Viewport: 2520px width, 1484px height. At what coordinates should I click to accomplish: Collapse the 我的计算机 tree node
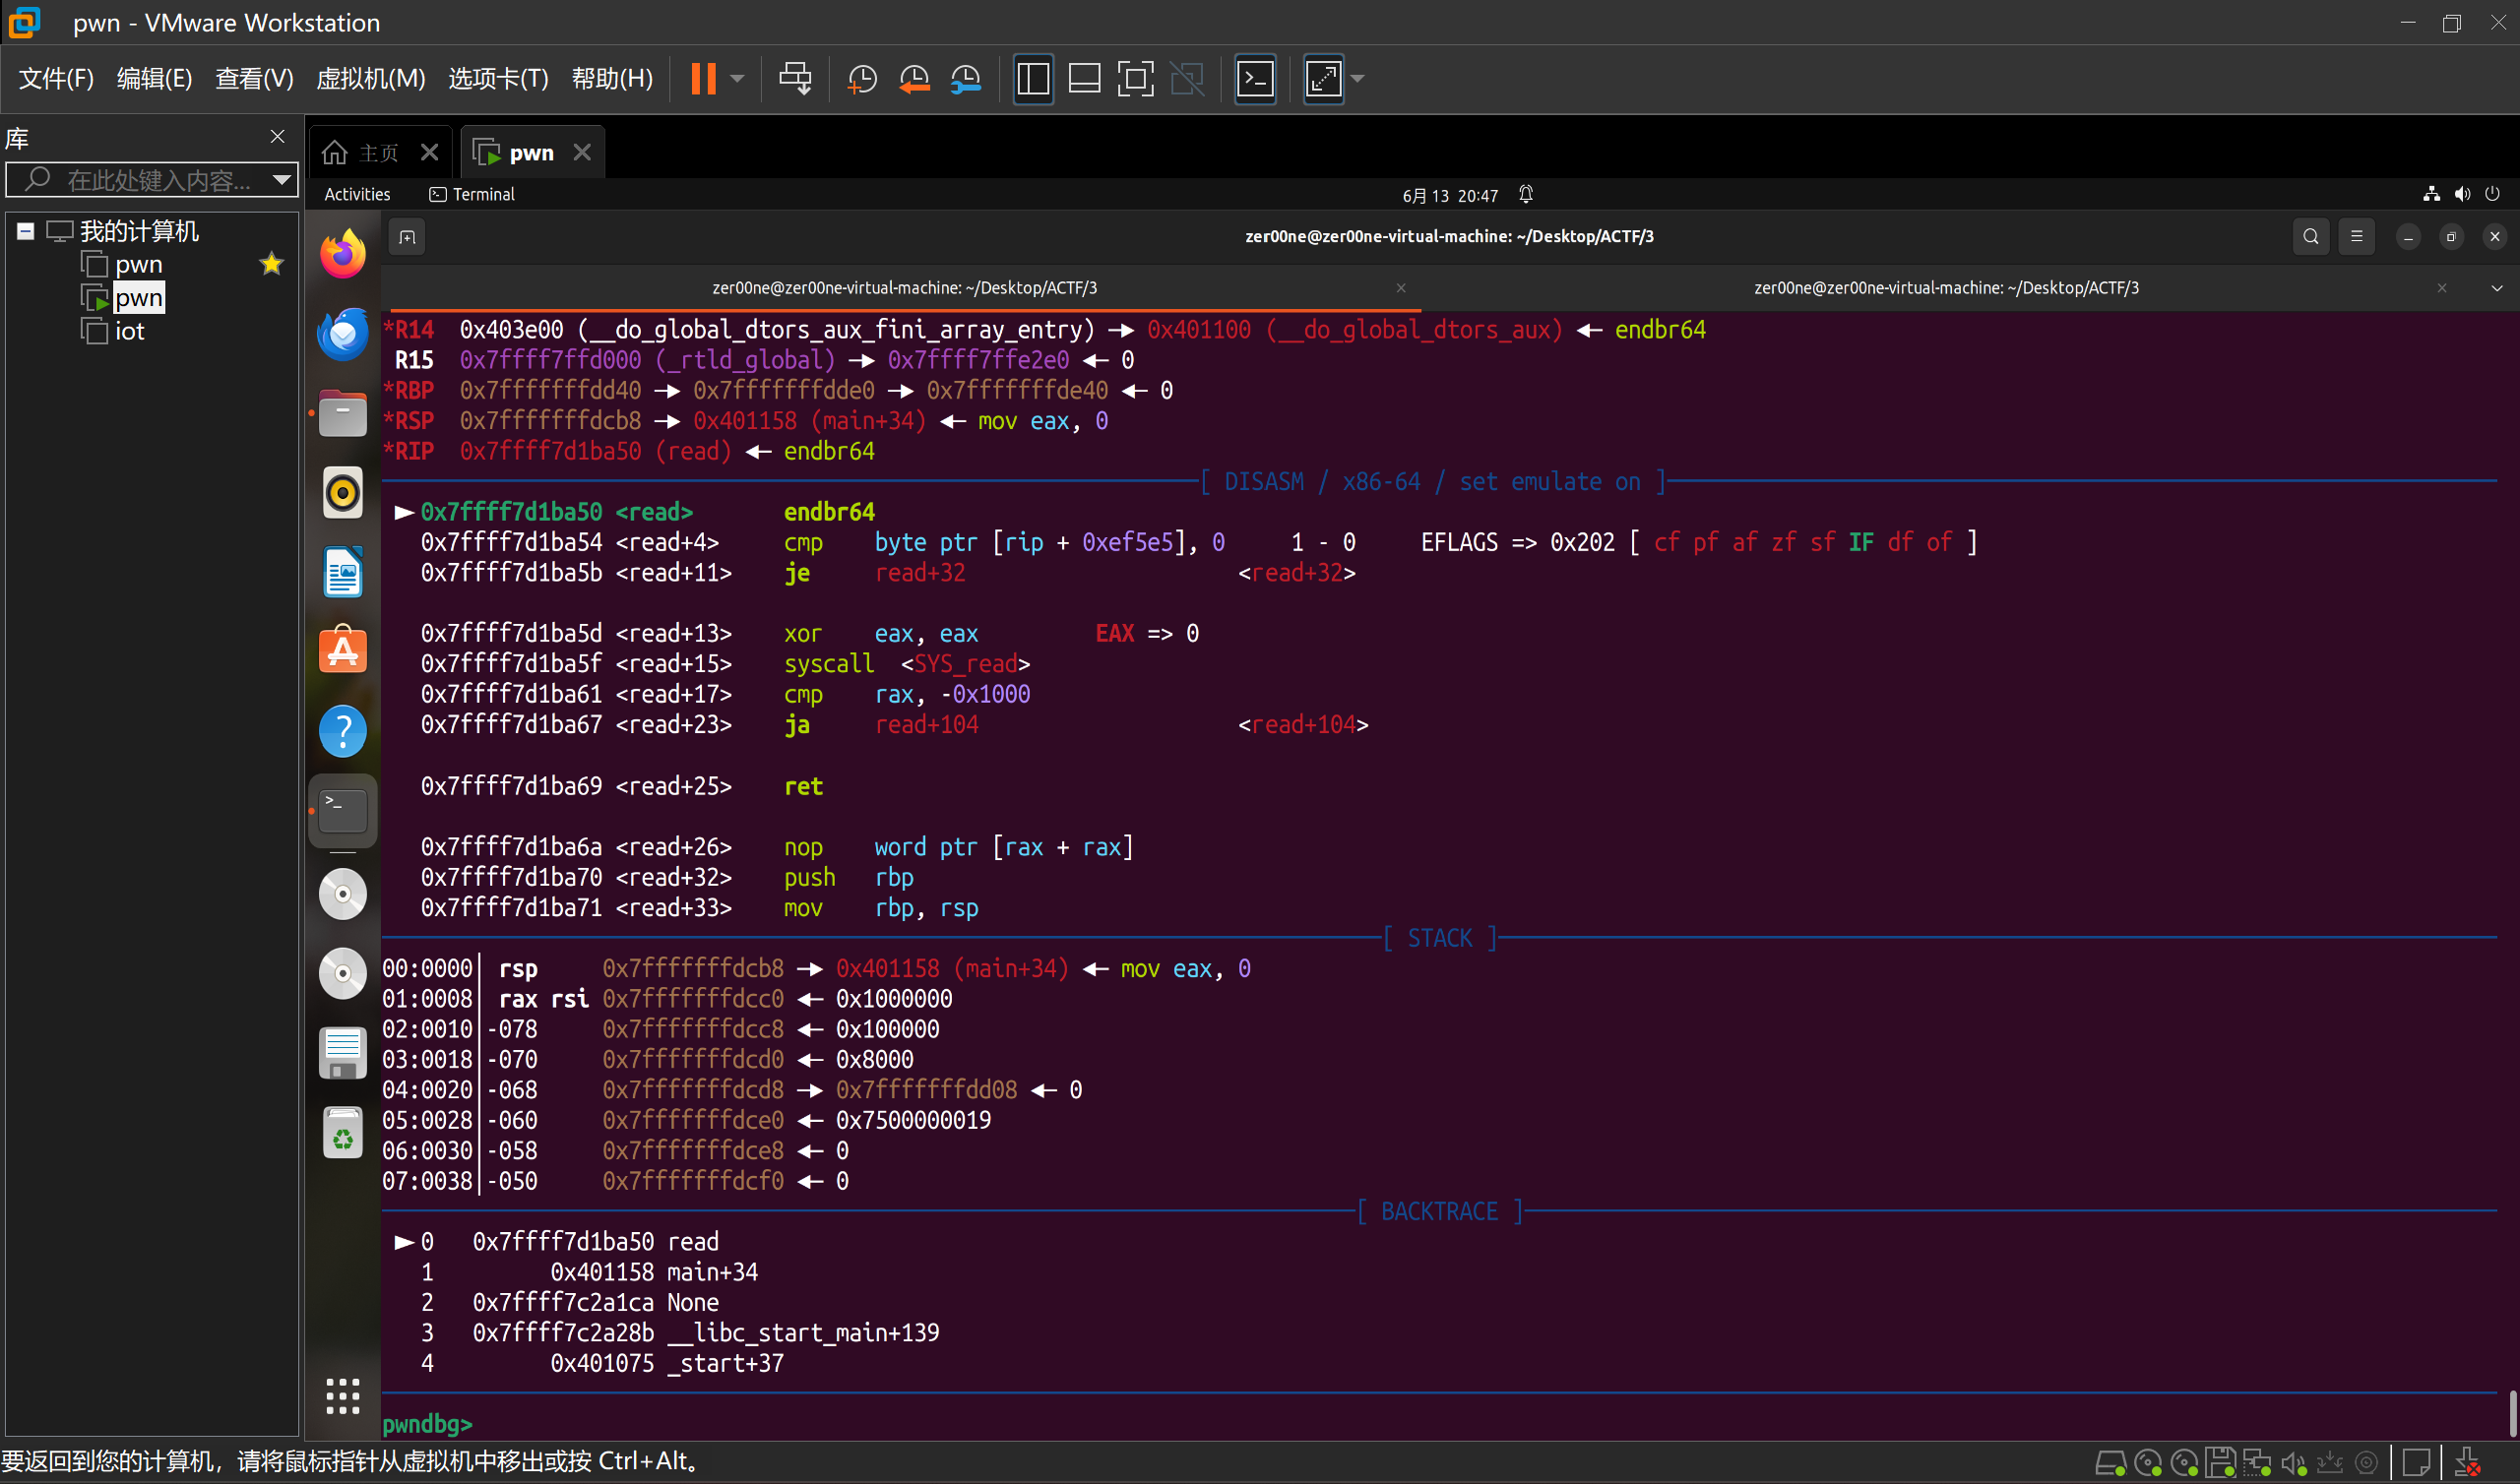click(26, 231)
